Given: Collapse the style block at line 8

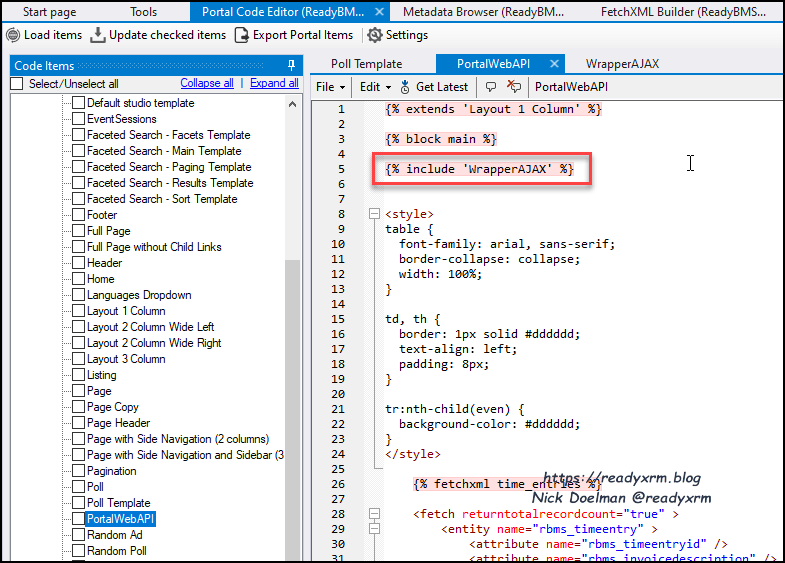Looking at the screenshot, I should (x=374, y=214).
